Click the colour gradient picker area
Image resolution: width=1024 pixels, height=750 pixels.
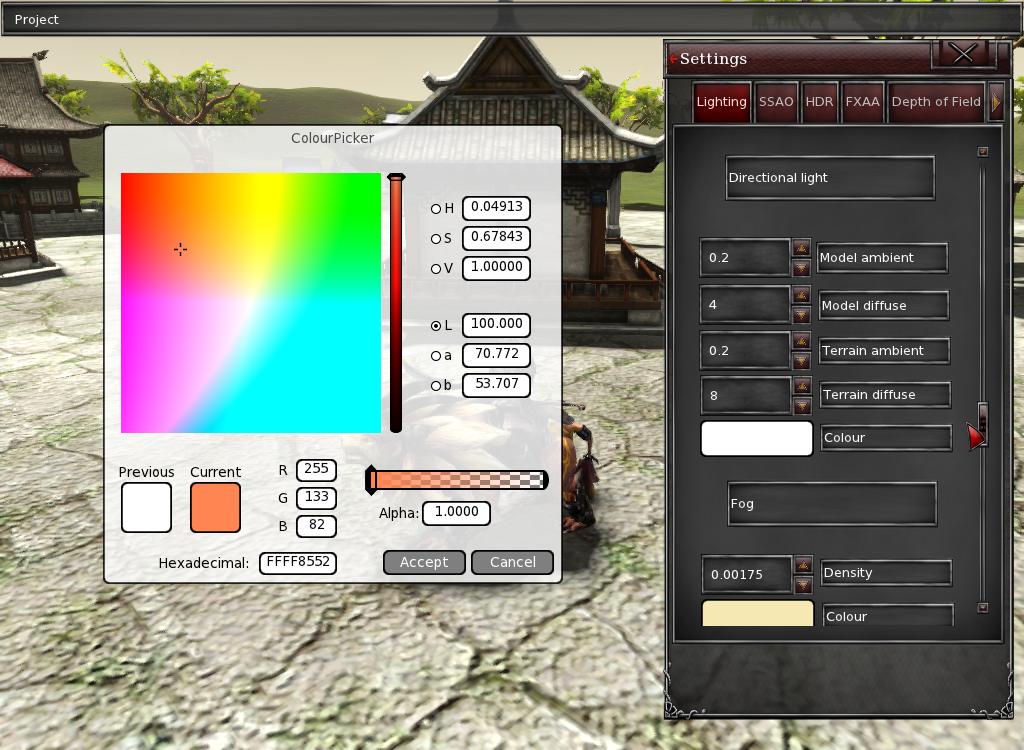pyautogui.click(x=251, y=303)
